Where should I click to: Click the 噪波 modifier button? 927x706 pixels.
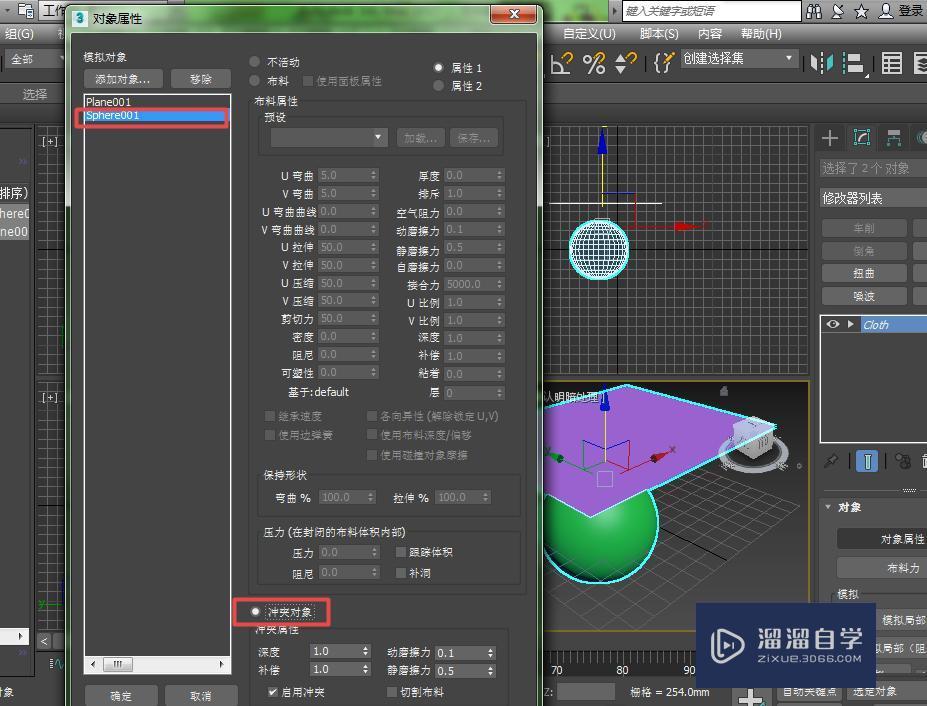click(864, 296)
